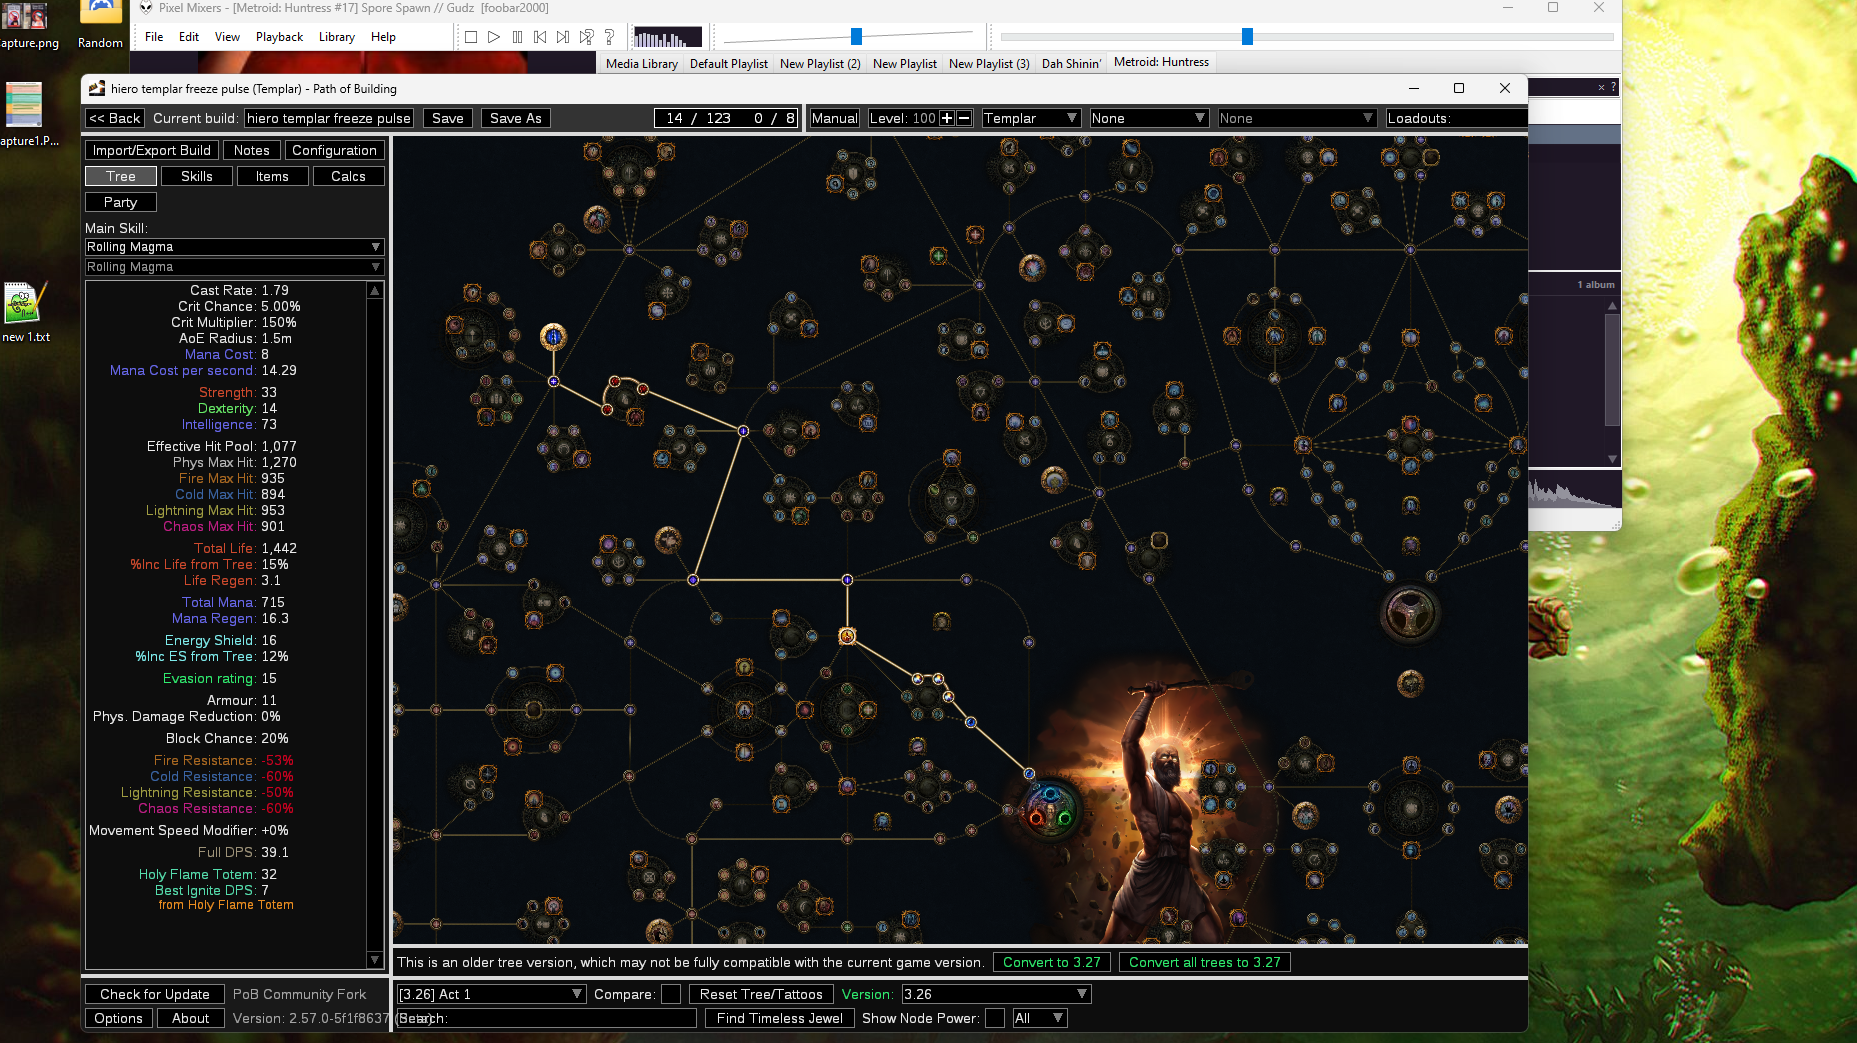Open the tree Version 3.26 dropdown
Screen dimensions: 1857x1043
coord(996,994)
